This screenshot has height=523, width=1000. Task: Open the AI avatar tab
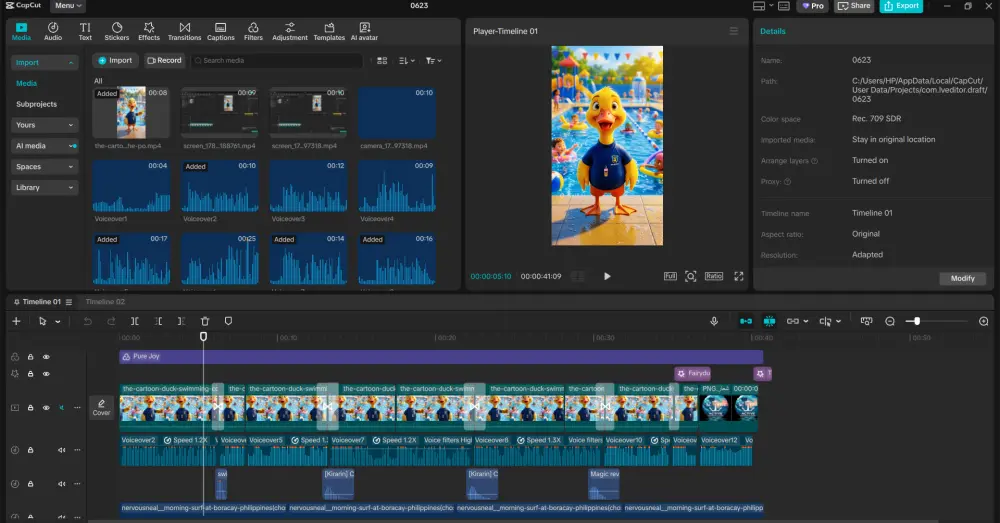click(x=364, y=31)
